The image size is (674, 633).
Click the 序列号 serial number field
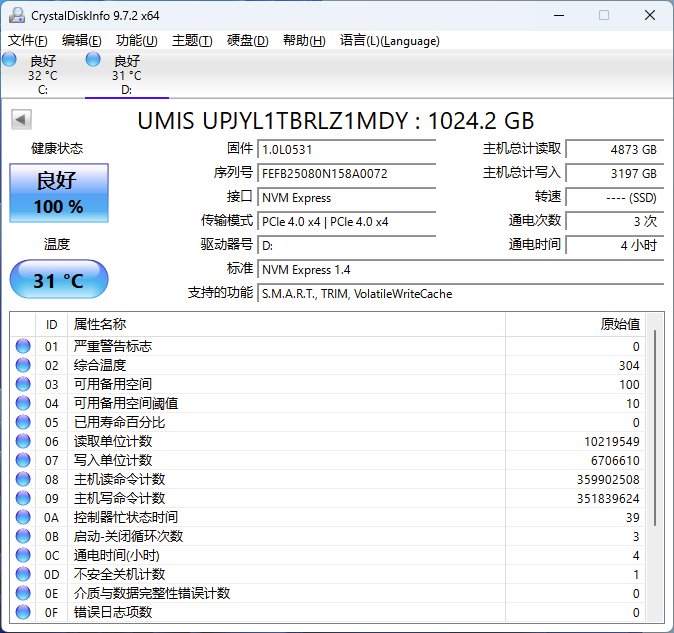pyautogui.click(x=347, y=173)
